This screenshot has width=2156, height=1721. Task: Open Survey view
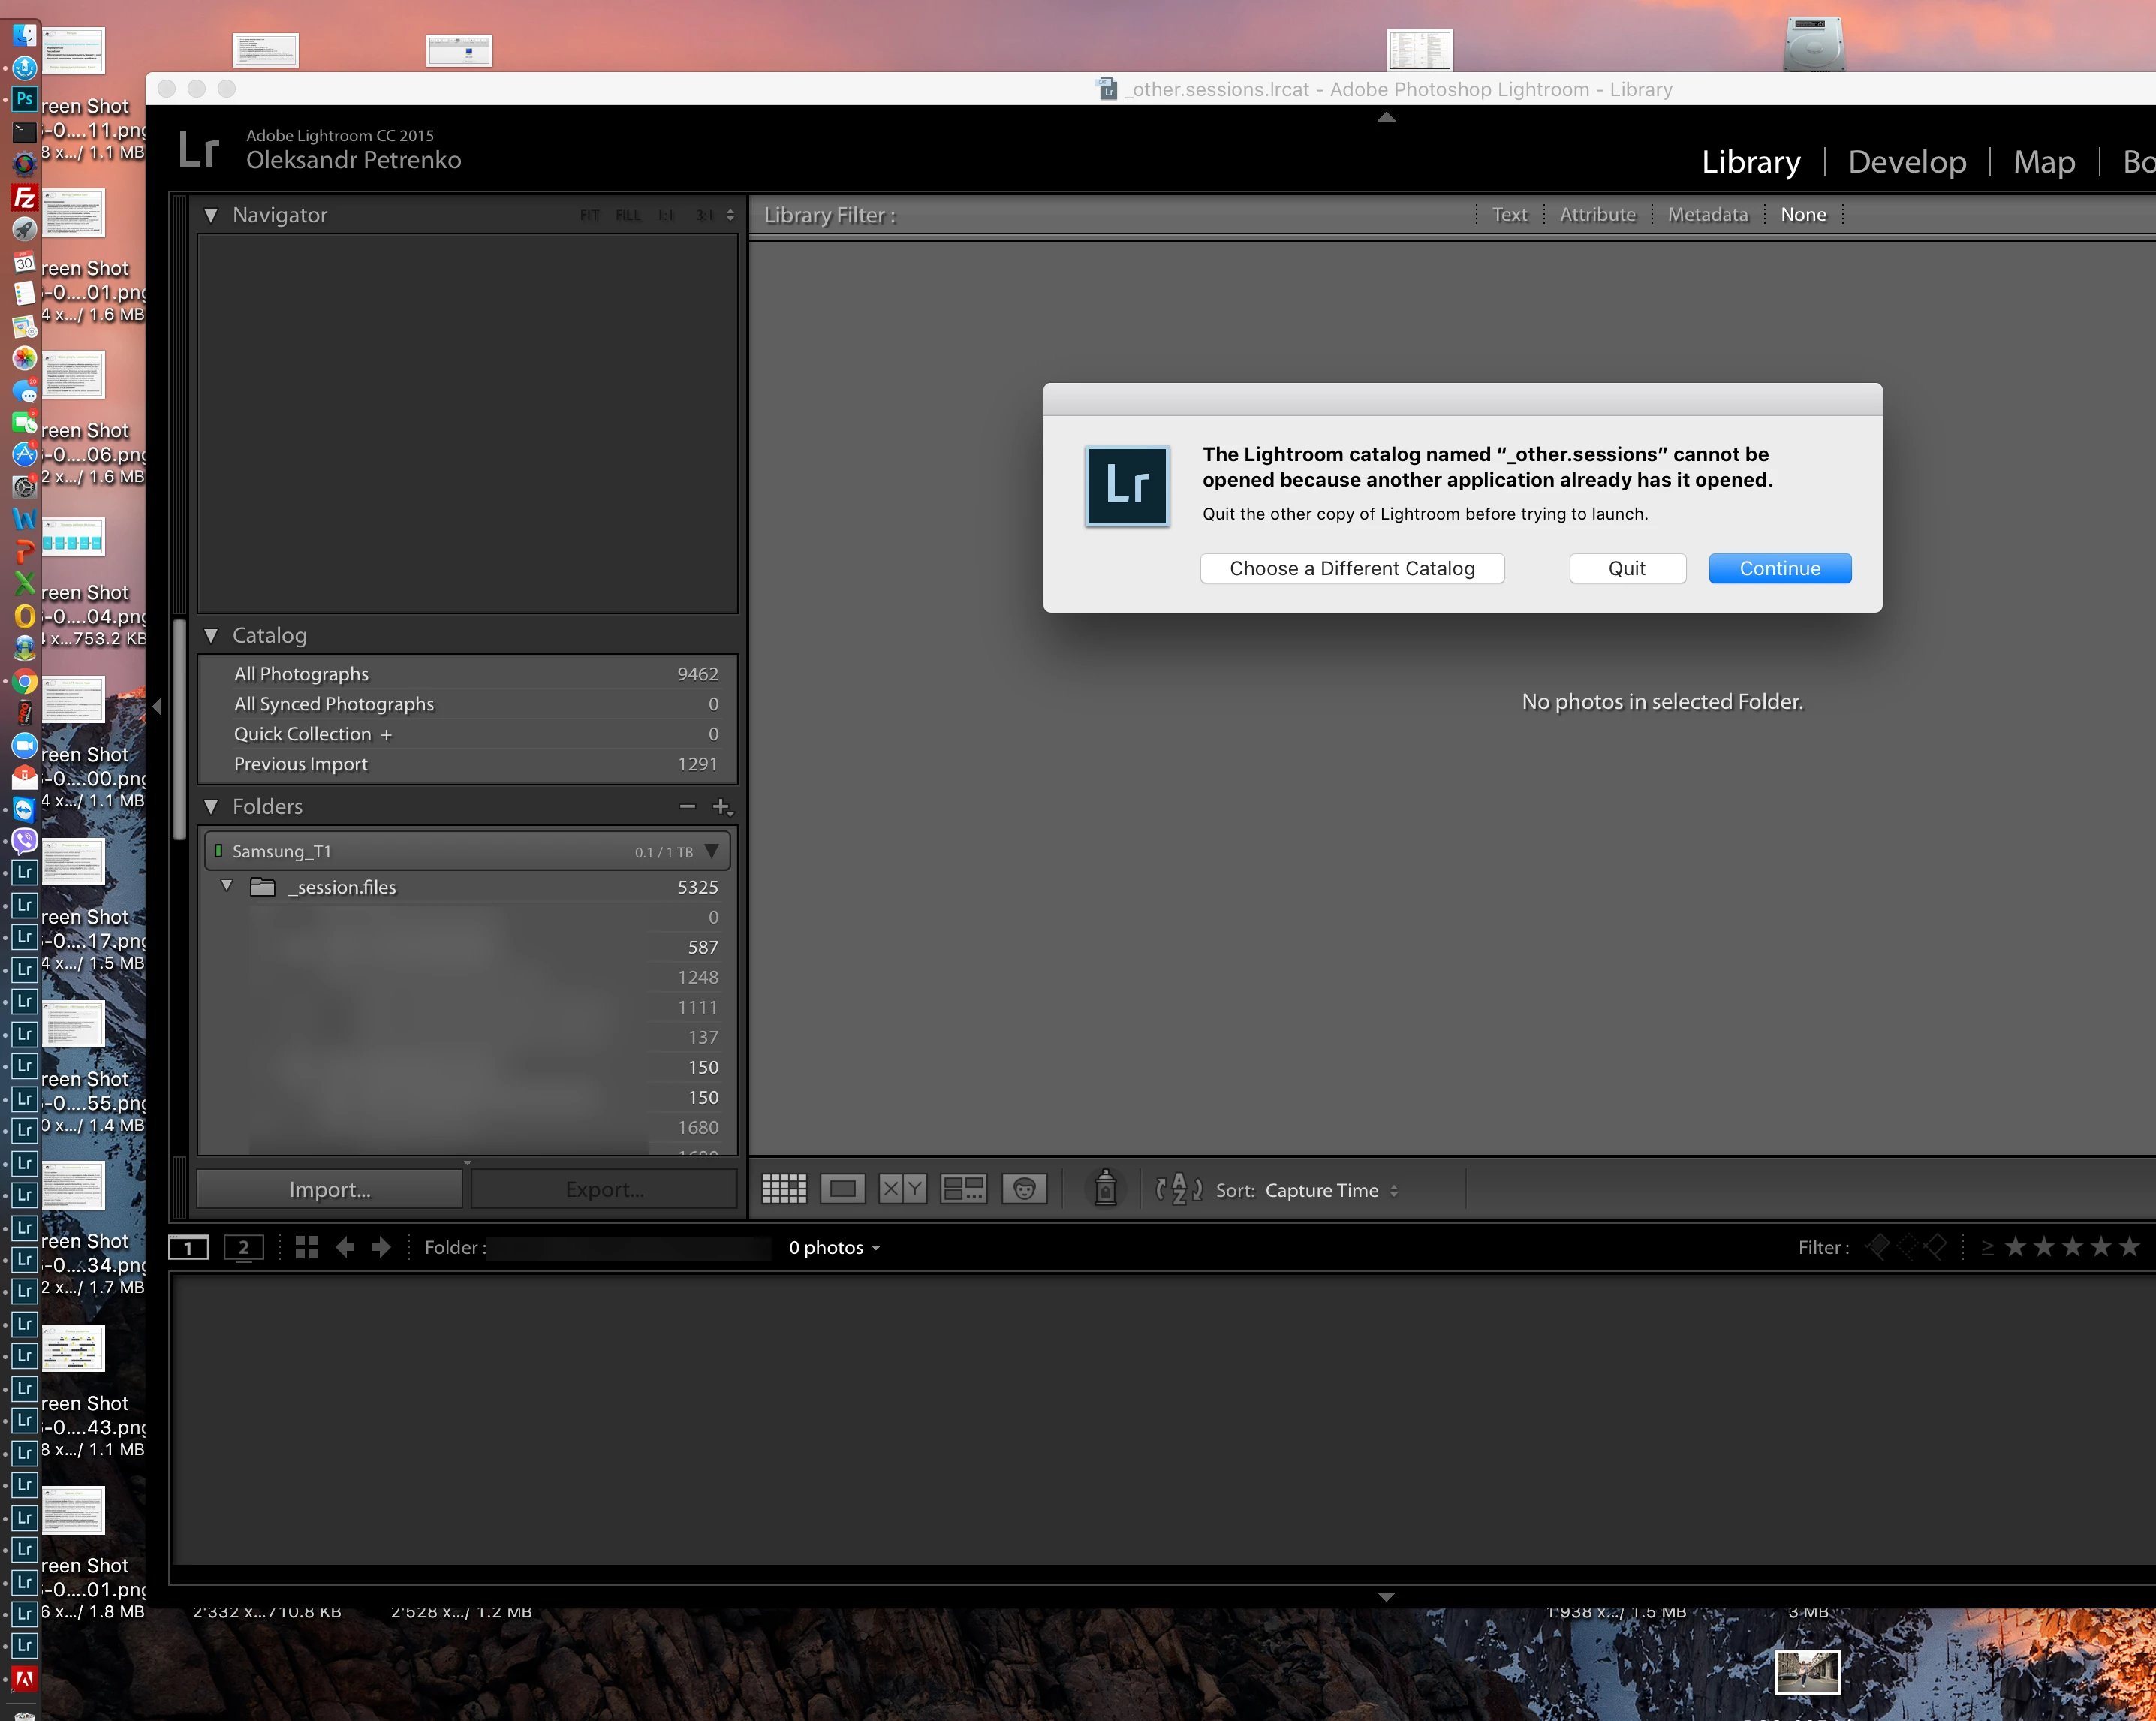click(963, 1189)
